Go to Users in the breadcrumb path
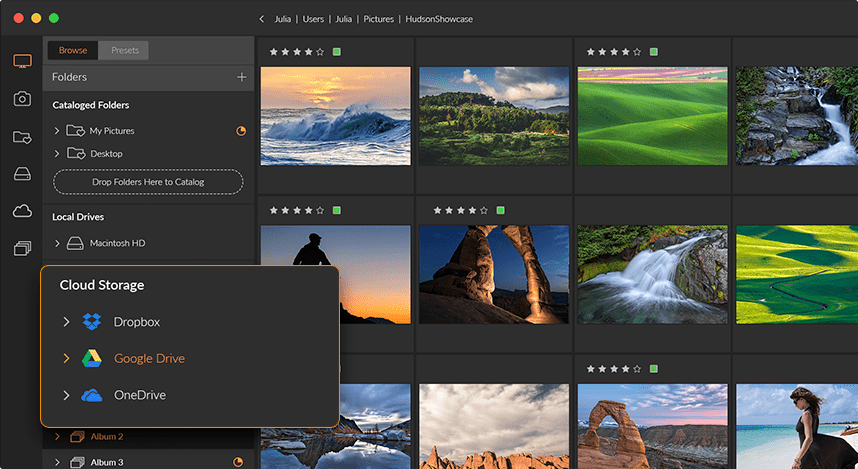 click(313, 19)
